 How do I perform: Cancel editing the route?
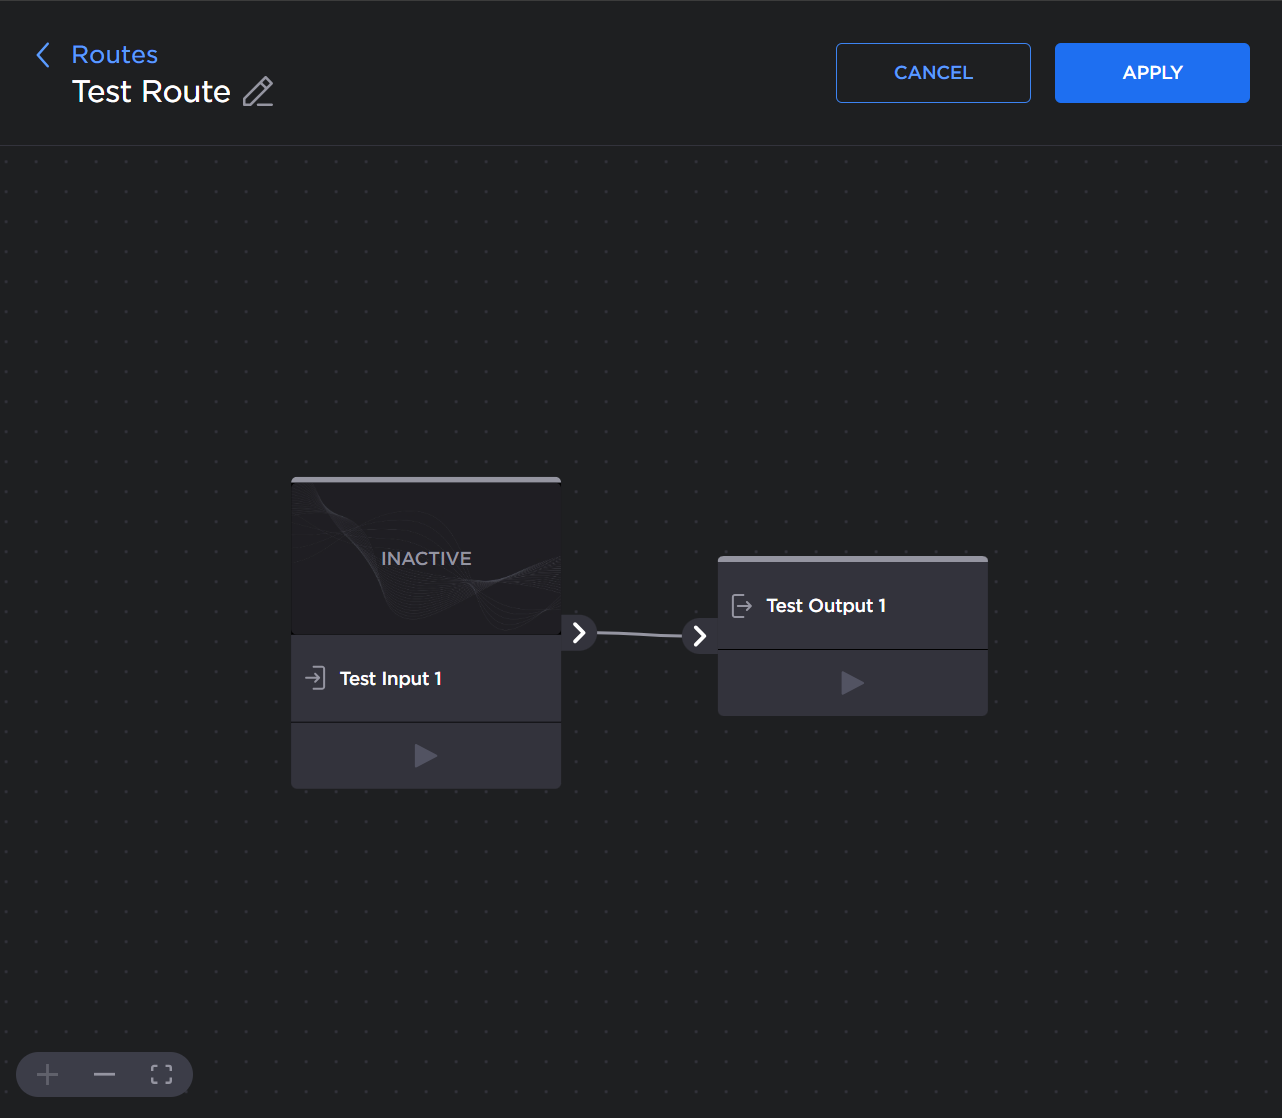(x=932, y=72)
